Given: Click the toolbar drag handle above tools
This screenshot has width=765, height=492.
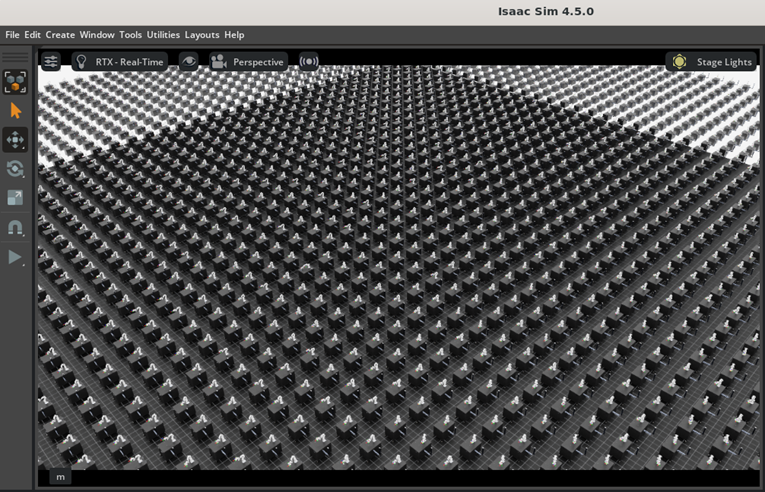Looking at the screenshot, I should pyautogui.click(x=15, y=57).
